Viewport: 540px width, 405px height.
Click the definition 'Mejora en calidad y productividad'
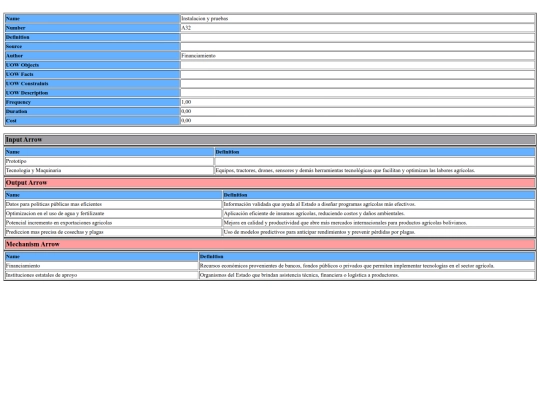345,223
